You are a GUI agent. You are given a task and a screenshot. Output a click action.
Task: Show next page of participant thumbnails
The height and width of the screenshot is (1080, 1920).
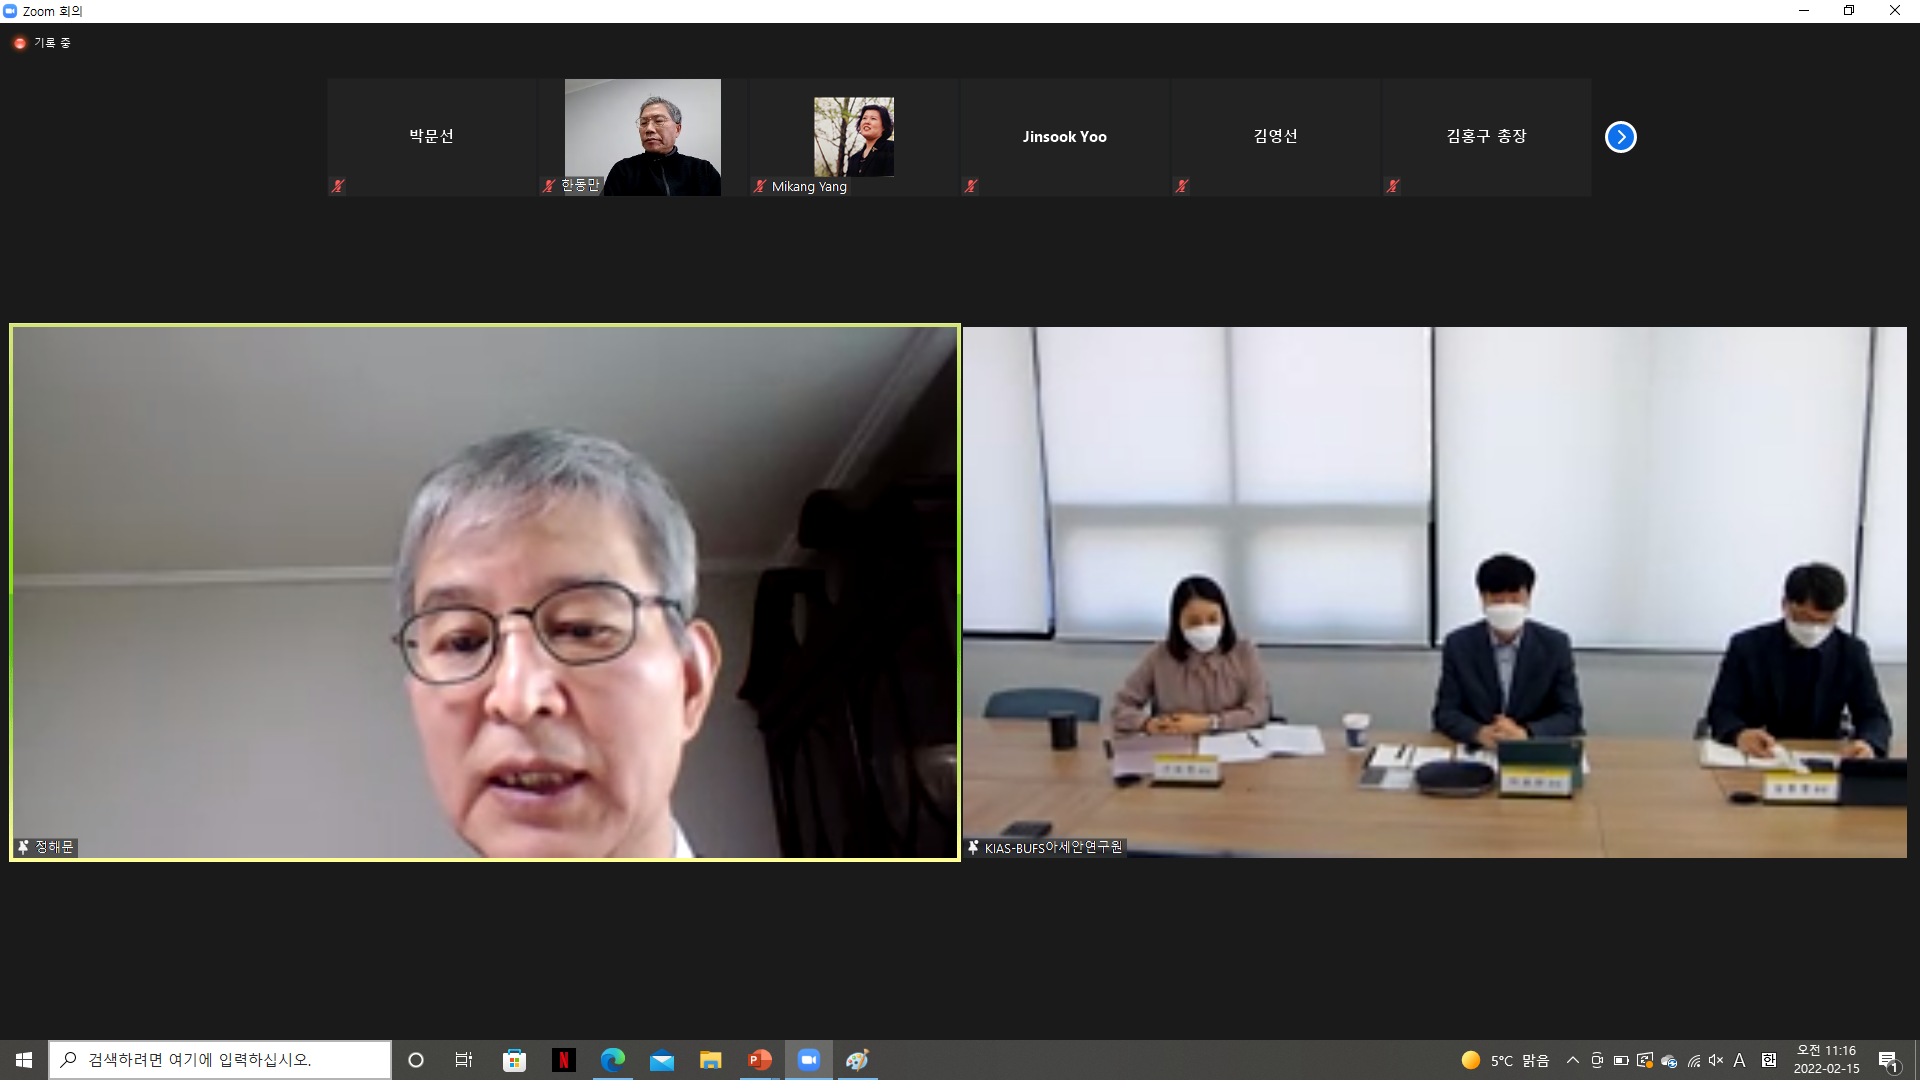click(x=1620, y=137)
